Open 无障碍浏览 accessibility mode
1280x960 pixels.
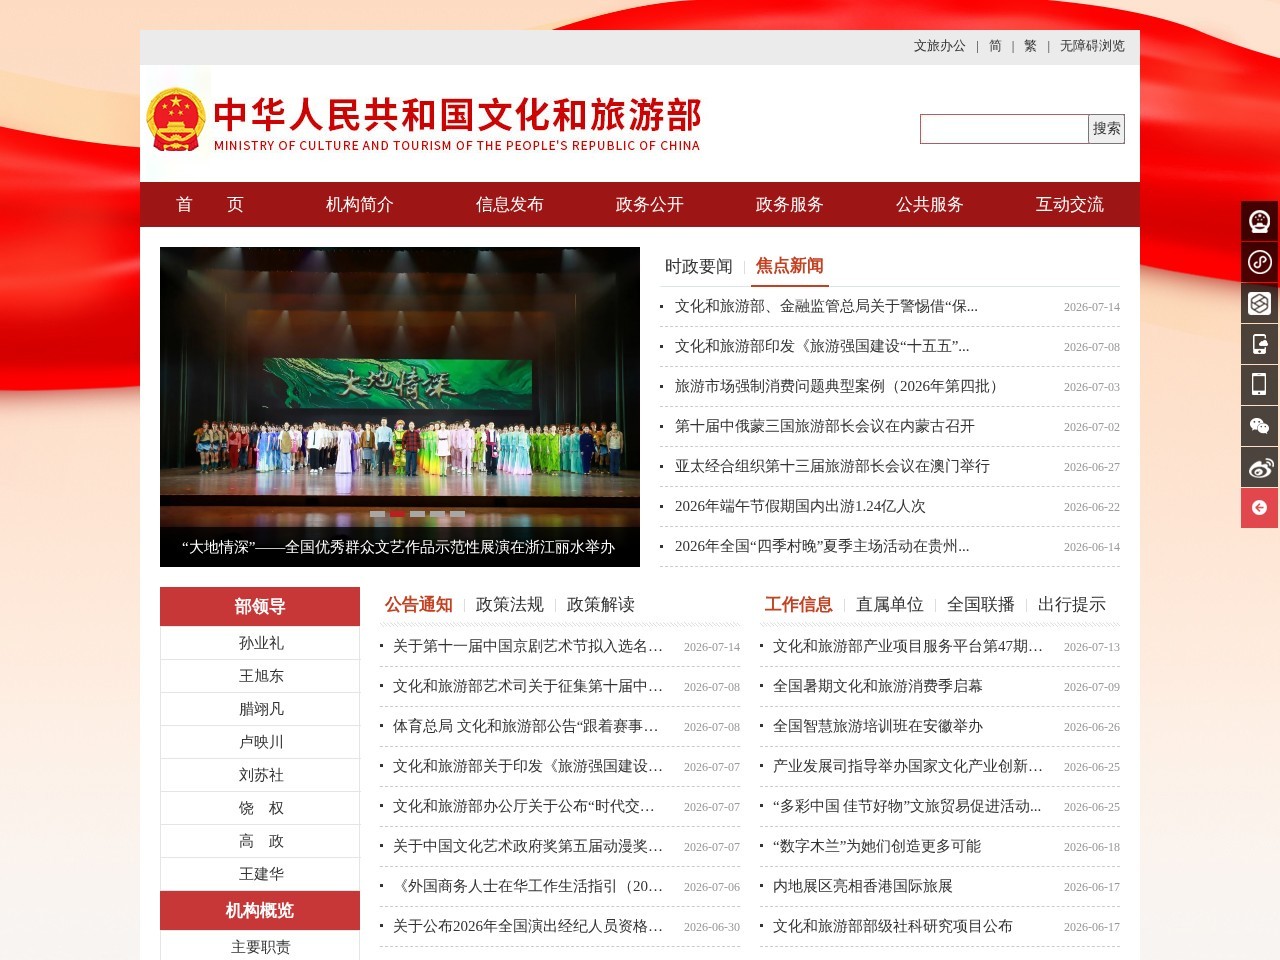(1092, 46)
